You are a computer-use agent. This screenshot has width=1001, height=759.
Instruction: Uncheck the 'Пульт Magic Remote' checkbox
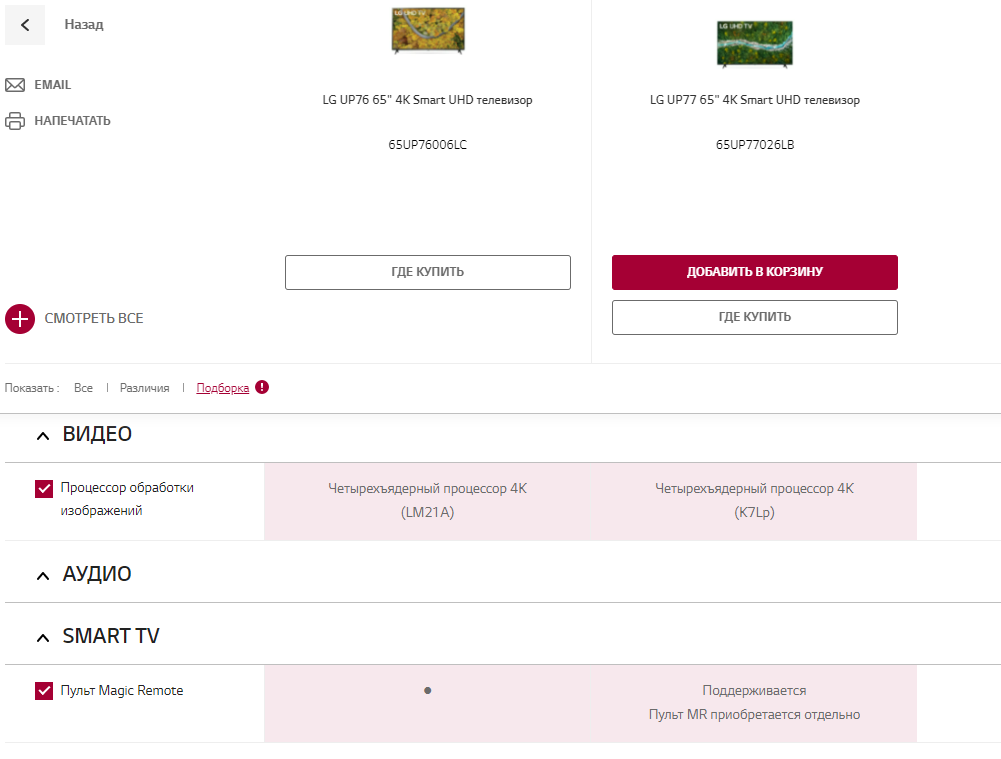click(x=44, y=691)
